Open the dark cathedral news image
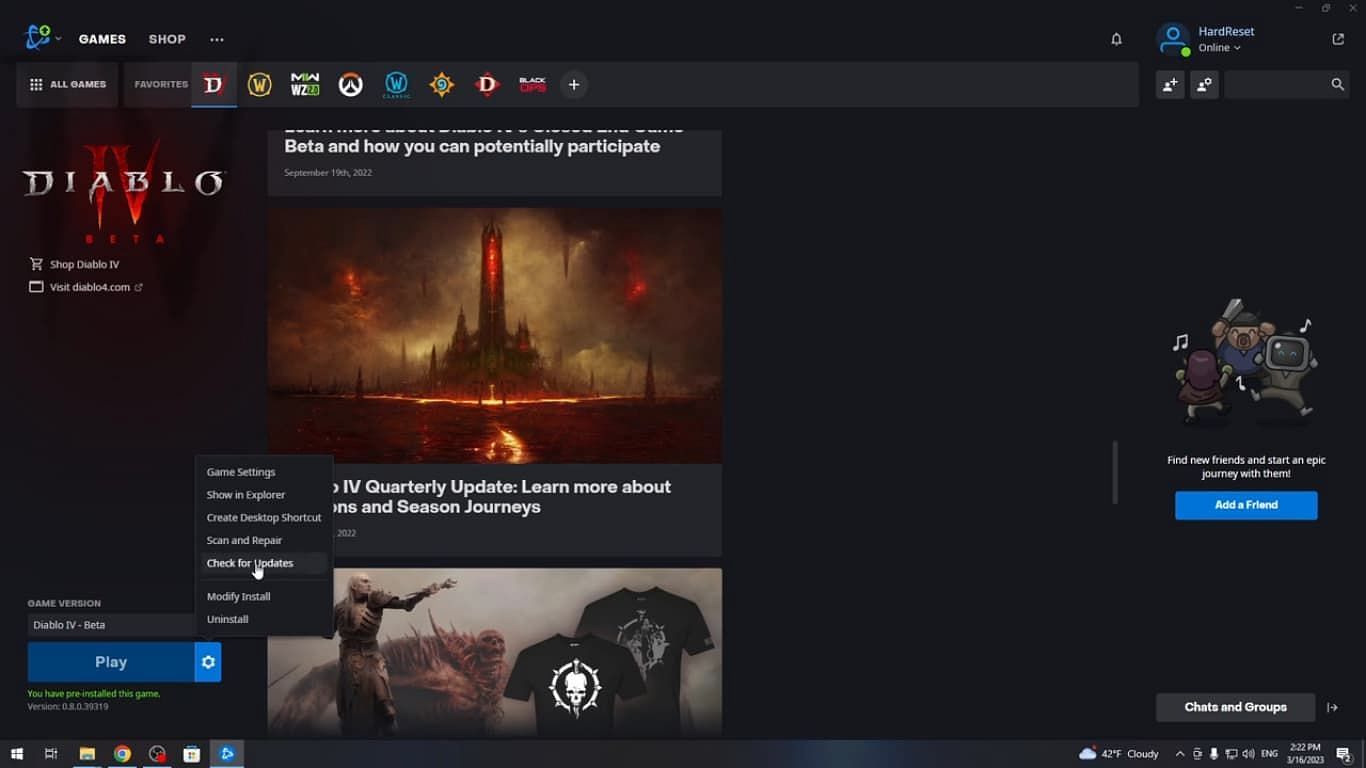This screenshot has width=1366, height=768. coord(494,335)
